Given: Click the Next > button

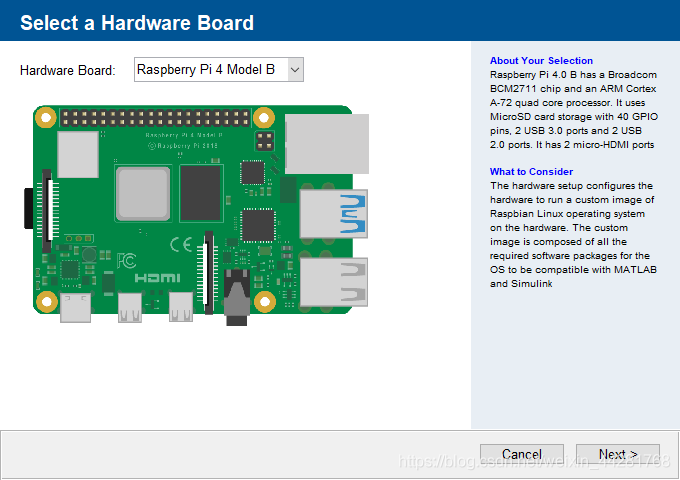Looking at the screenshot, I should (618, 454).
